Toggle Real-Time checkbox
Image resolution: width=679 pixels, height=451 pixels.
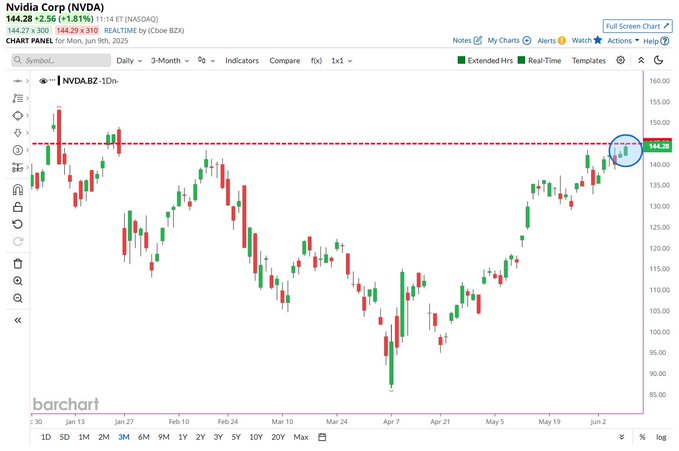tap(521, 60)
